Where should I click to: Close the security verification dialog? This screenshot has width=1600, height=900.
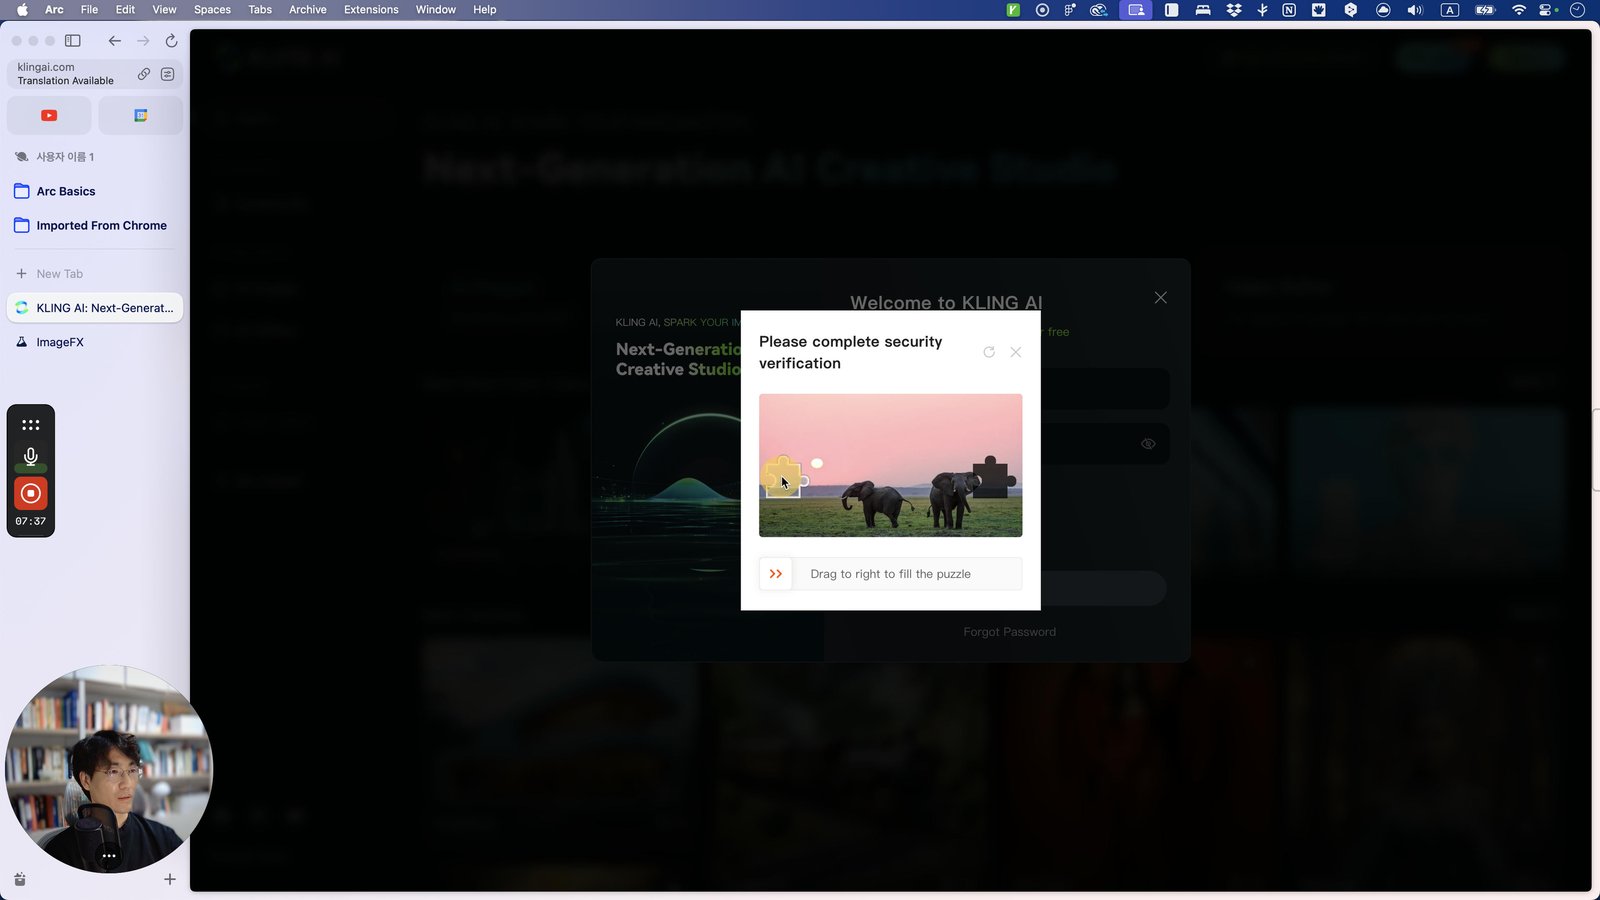1015,352
